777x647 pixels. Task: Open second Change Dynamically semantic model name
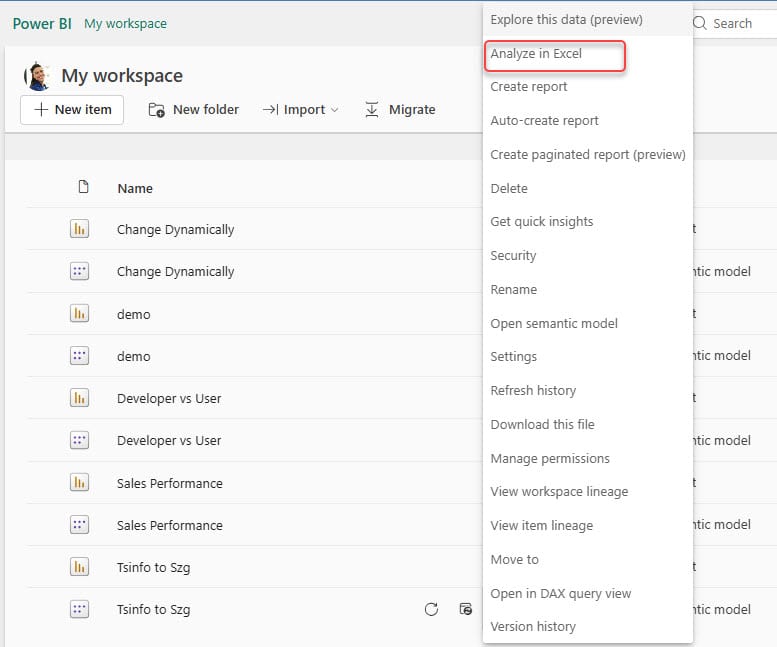coord(175,271)
